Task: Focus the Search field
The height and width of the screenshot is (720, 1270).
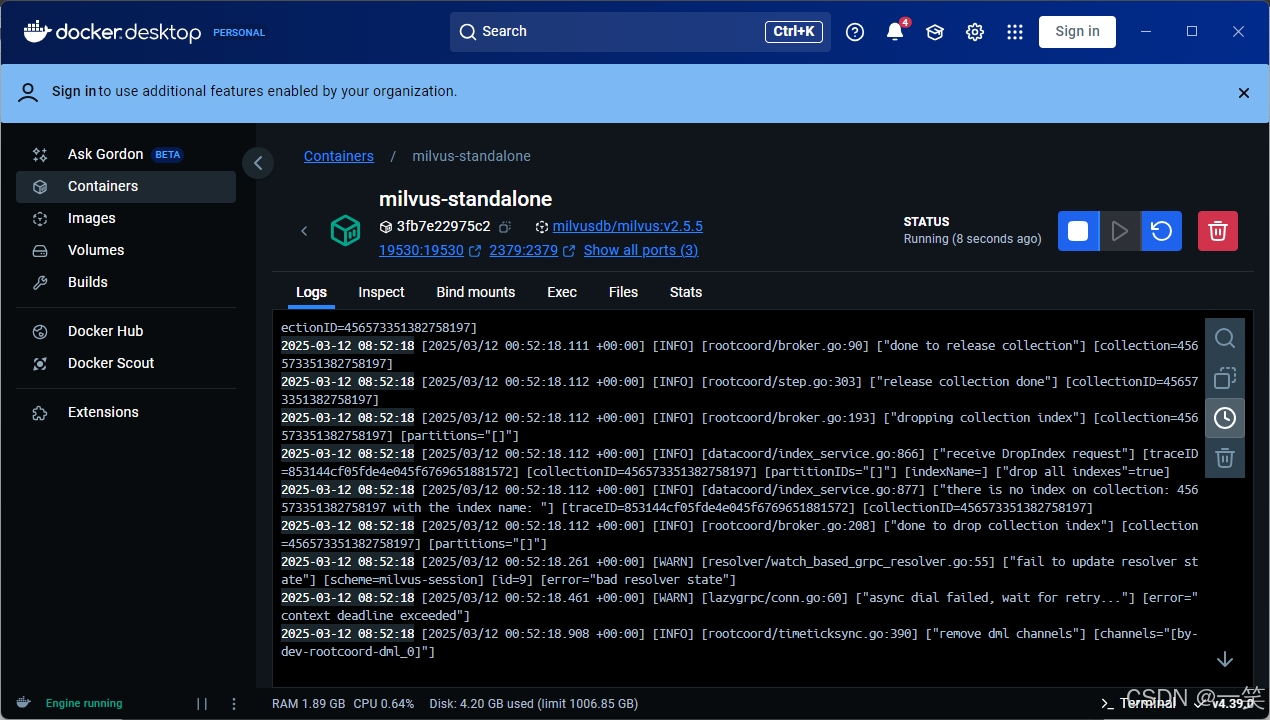Action: pos(640,32)
